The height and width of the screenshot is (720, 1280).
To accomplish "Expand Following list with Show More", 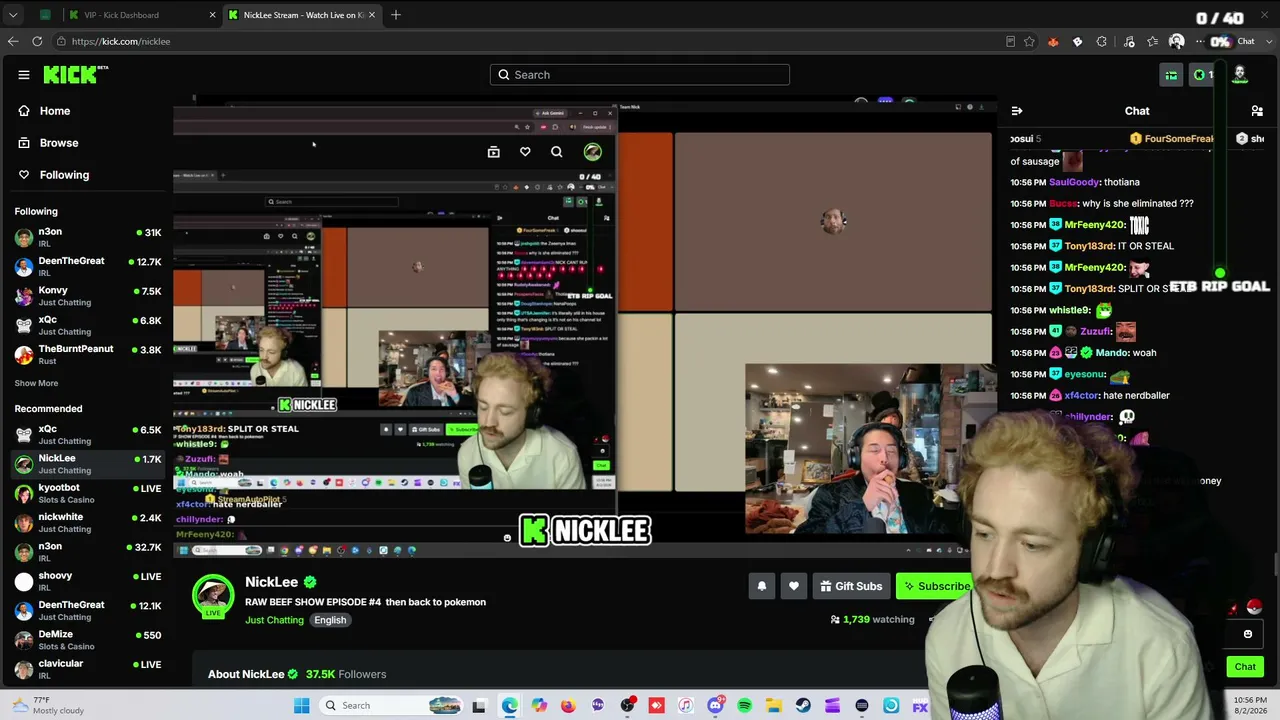I will click(x=36, y=383).
